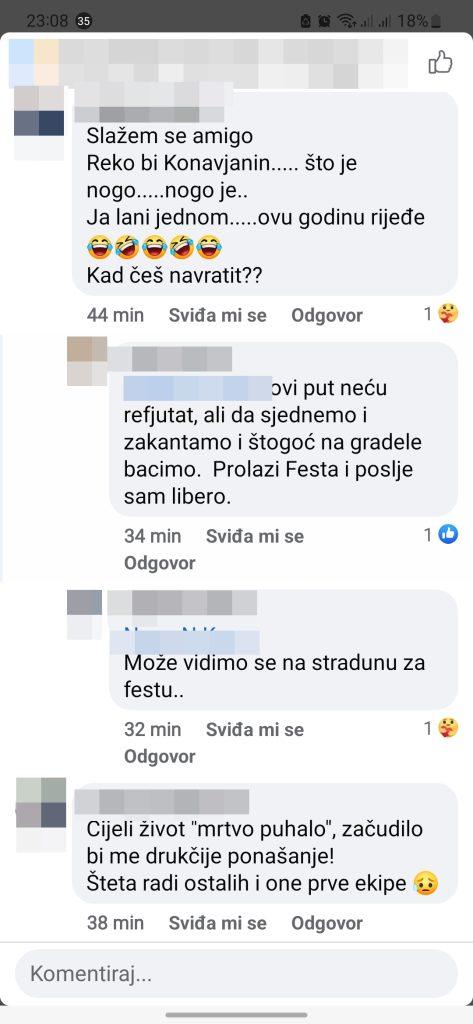
Task: Like the 'ovi put neću refjutat' reply
Action: click(x=255, y=536)
